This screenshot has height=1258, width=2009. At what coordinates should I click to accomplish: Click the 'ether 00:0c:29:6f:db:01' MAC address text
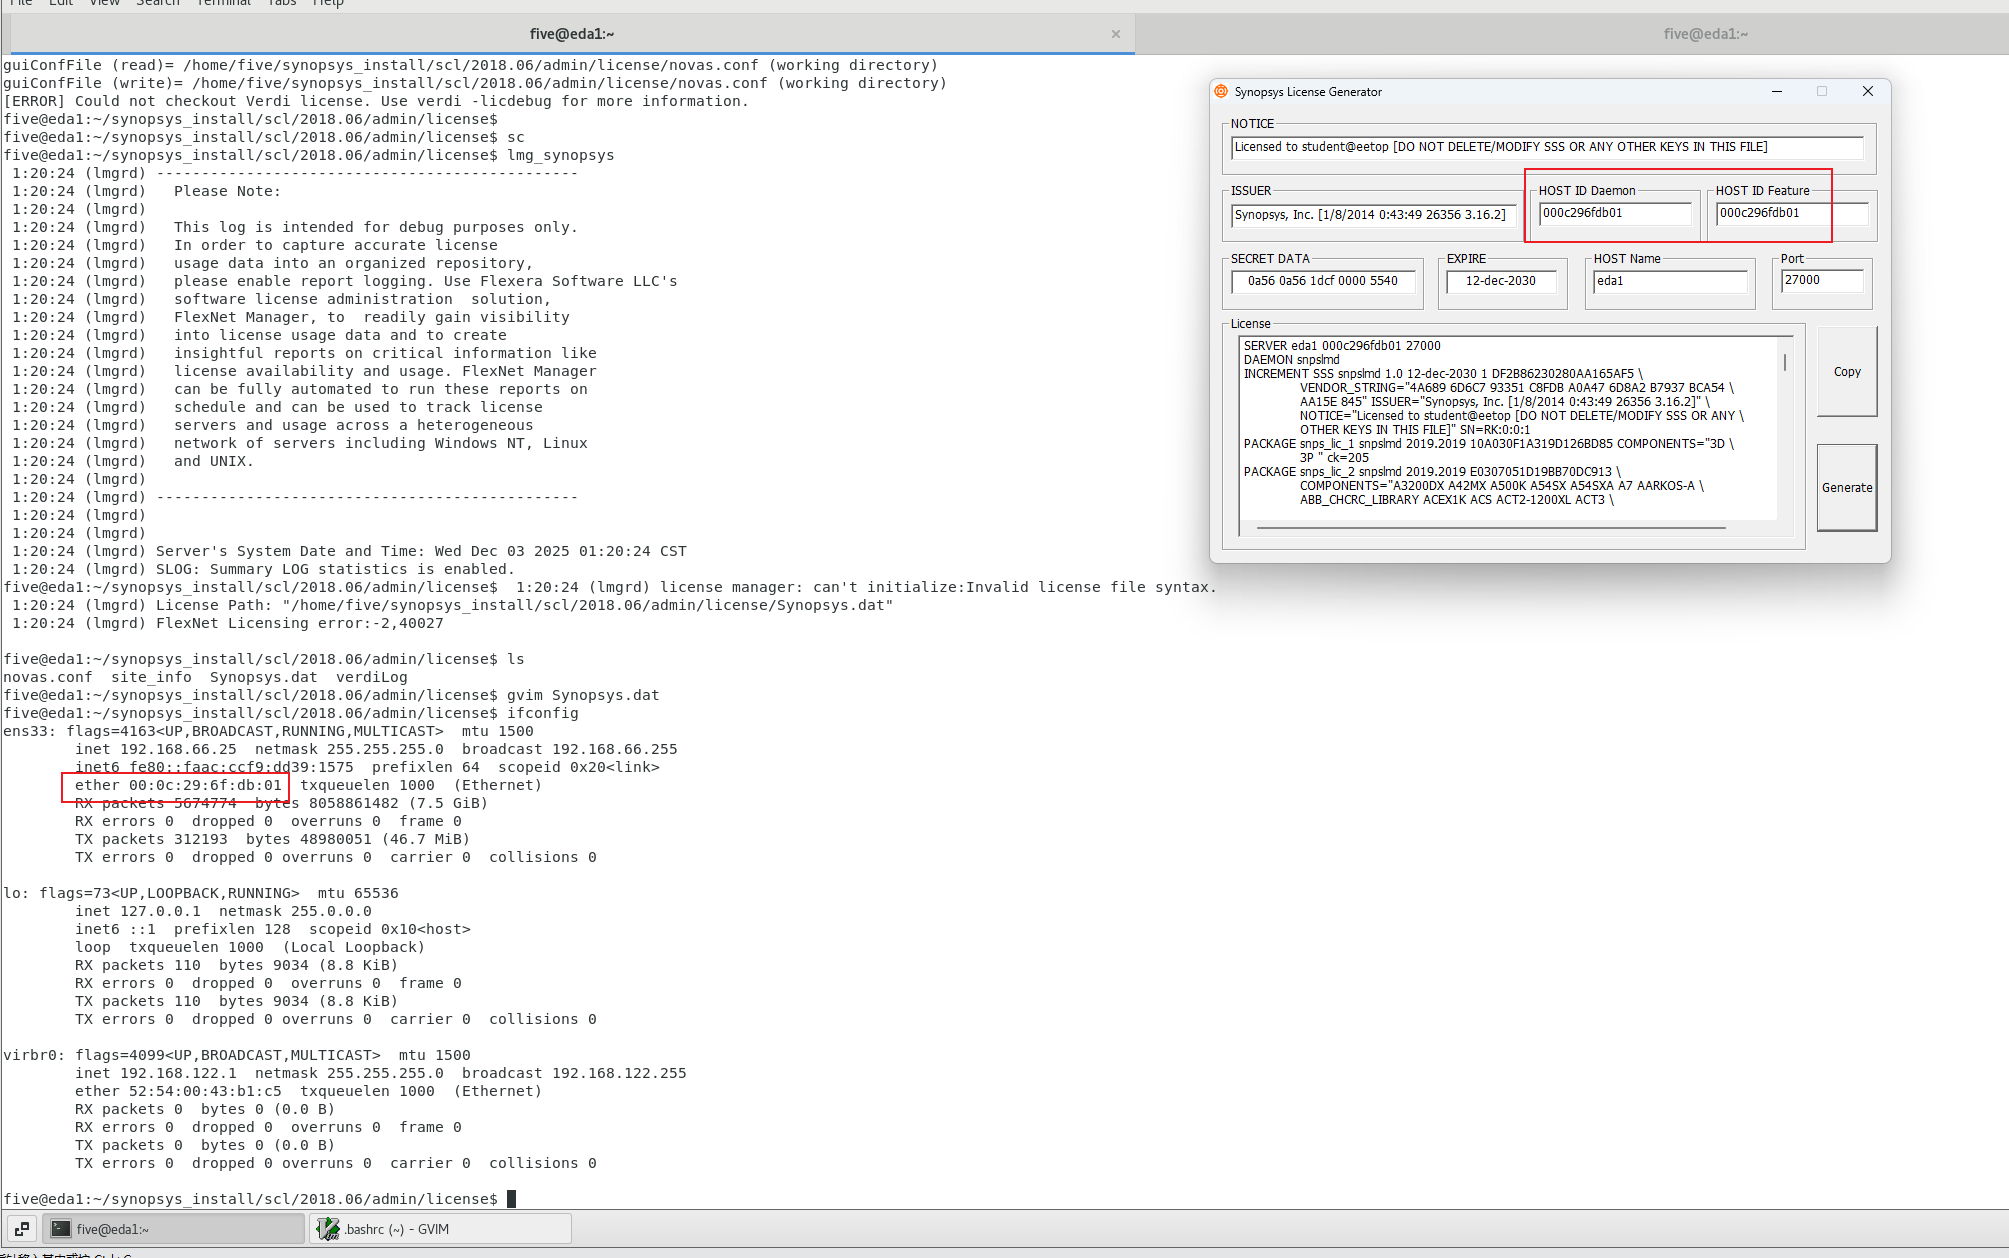point(178,785)
